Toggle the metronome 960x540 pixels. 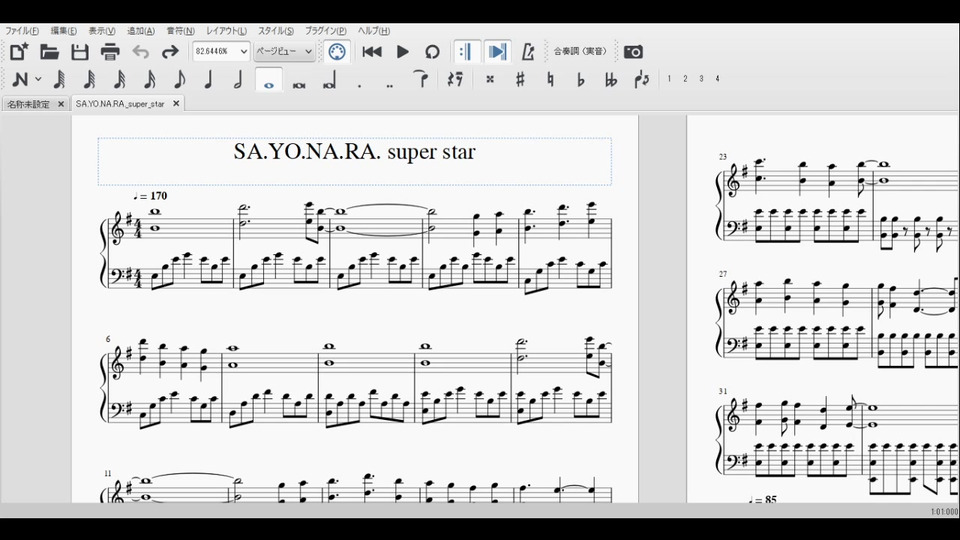528,52
